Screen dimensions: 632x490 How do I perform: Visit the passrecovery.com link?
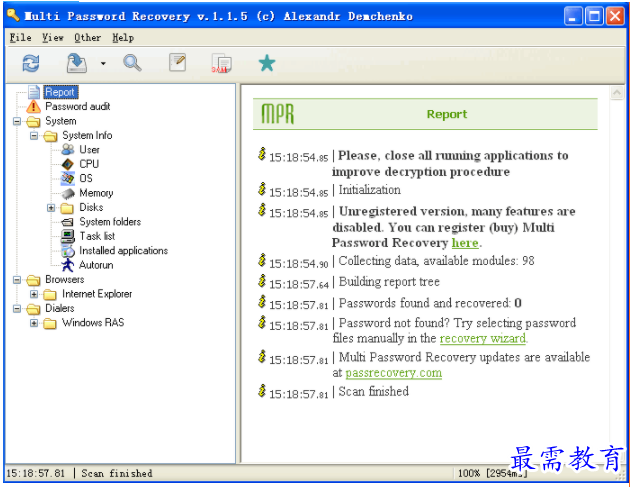(393, 373)
